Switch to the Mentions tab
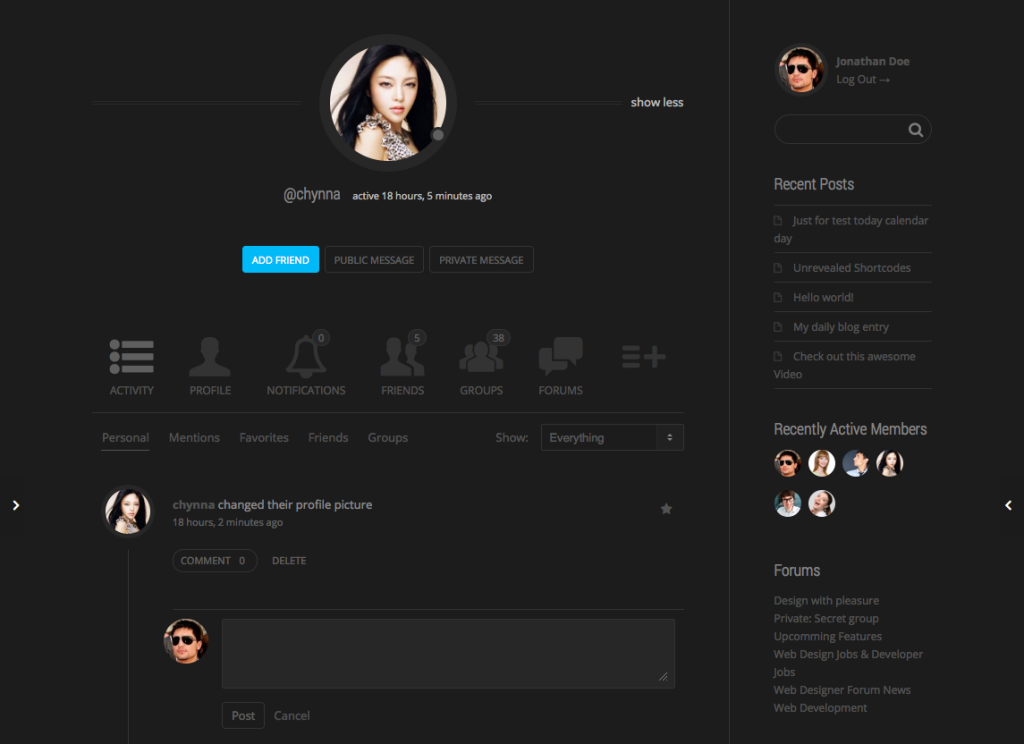Screen dimensions: 1024x744 (x=194, y=437)
